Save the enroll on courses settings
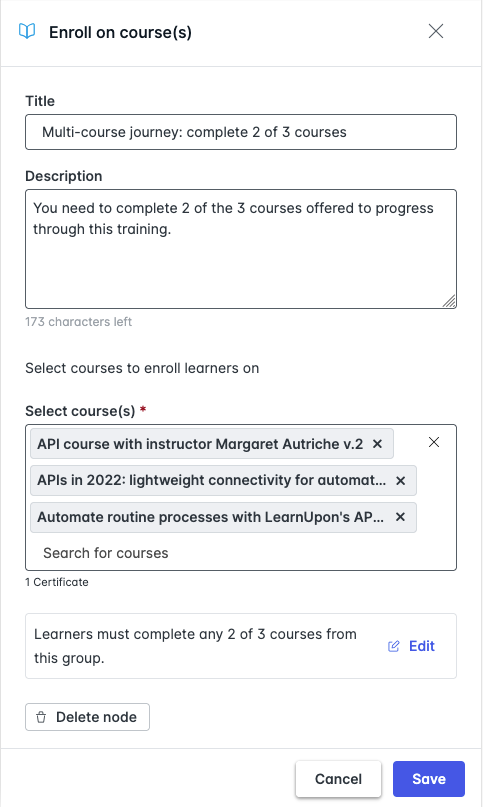Viewport: 483px width, 807px height. click(429, 779)
